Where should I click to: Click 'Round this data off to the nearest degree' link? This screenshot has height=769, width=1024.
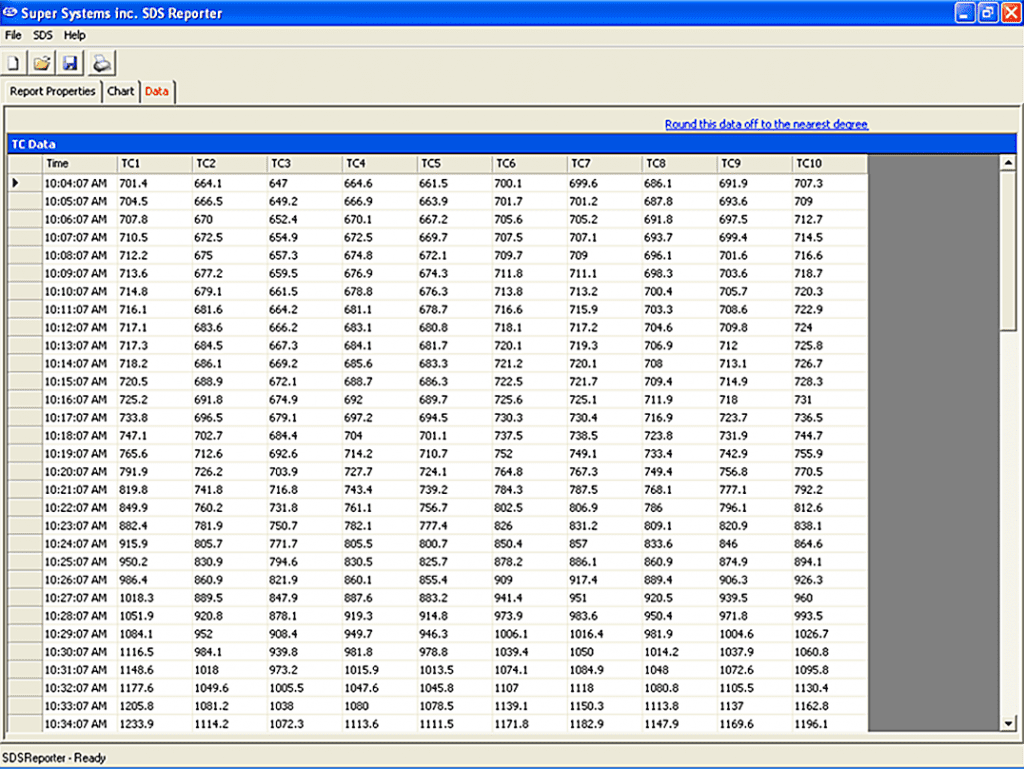point(767,124)
